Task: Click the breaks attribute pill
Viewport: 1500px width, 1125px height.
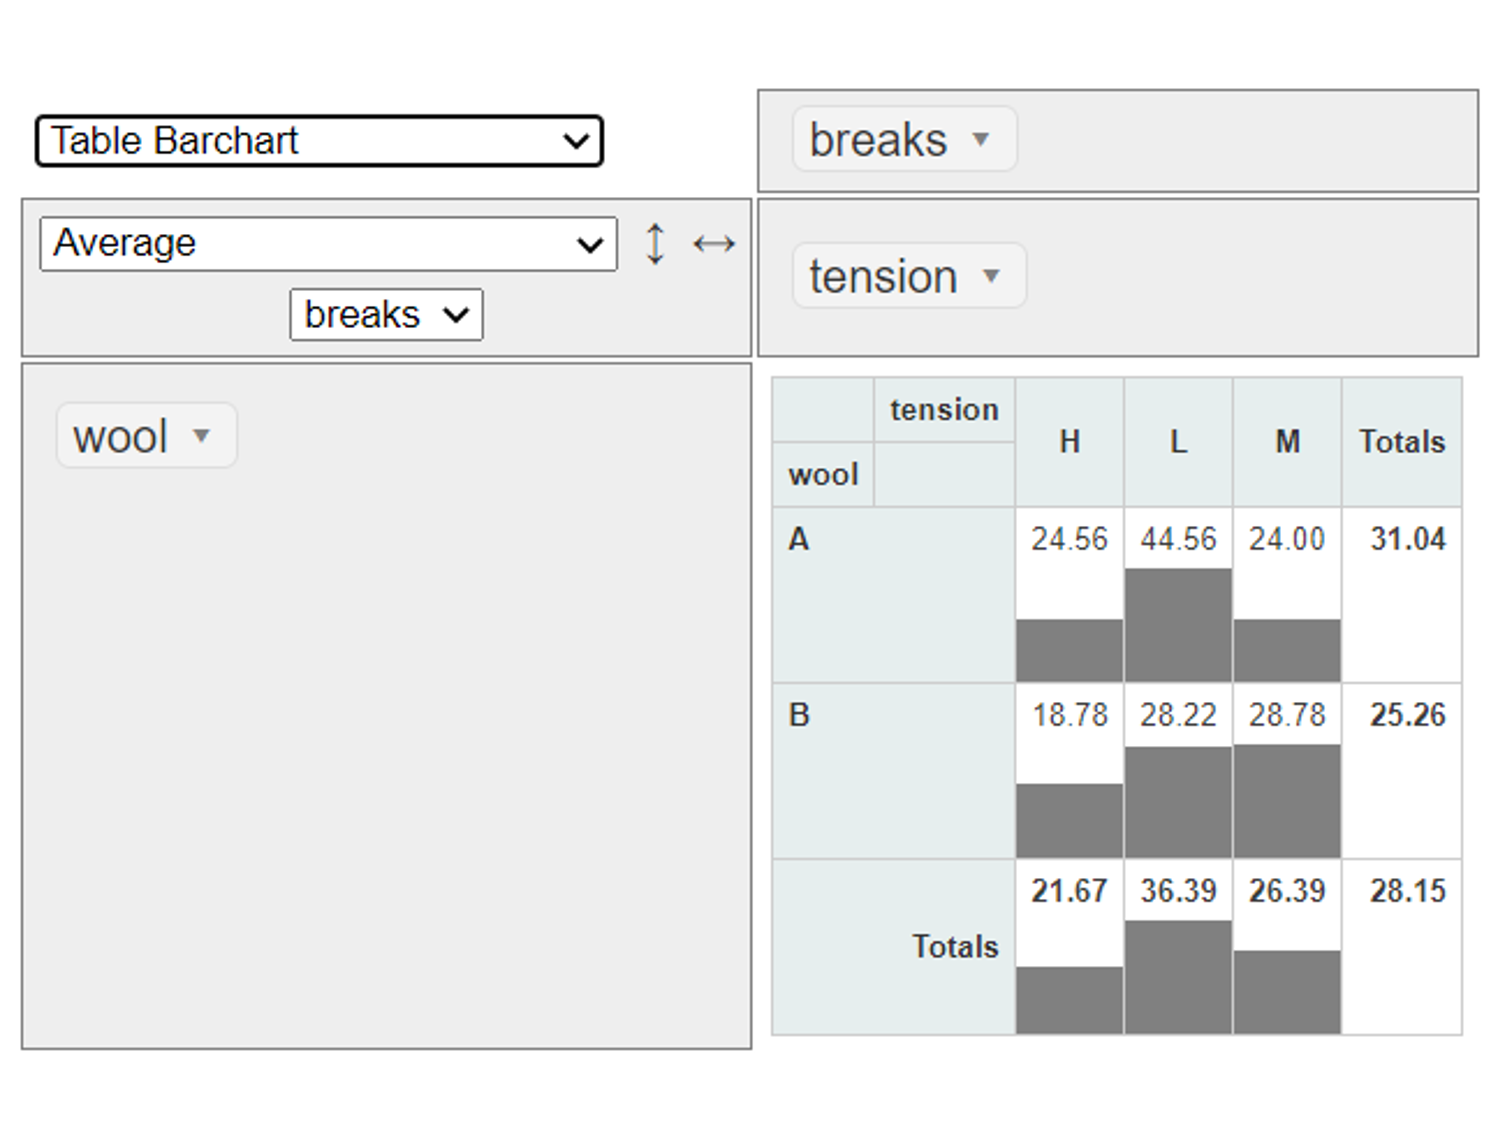Action: pyautogui.click(x=878, y=139)
